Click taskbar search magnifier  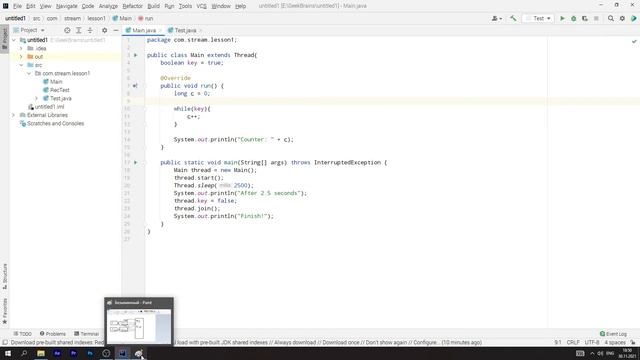point(24,353)
